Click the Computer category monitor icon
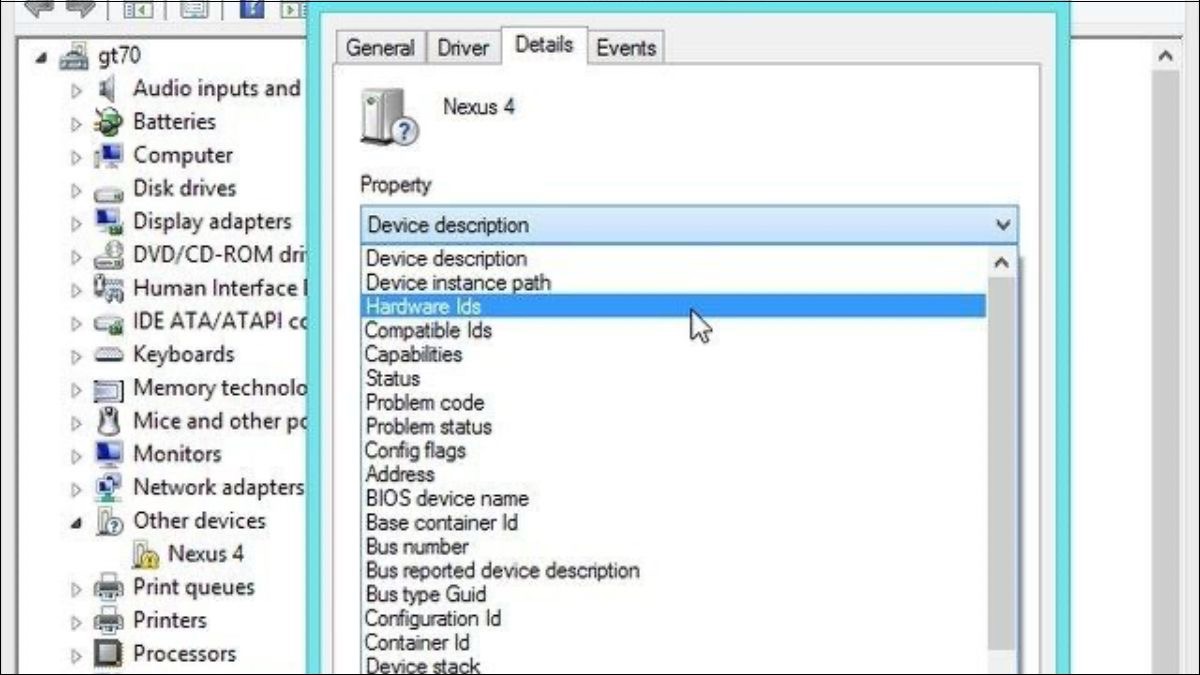 pos(108,156)
